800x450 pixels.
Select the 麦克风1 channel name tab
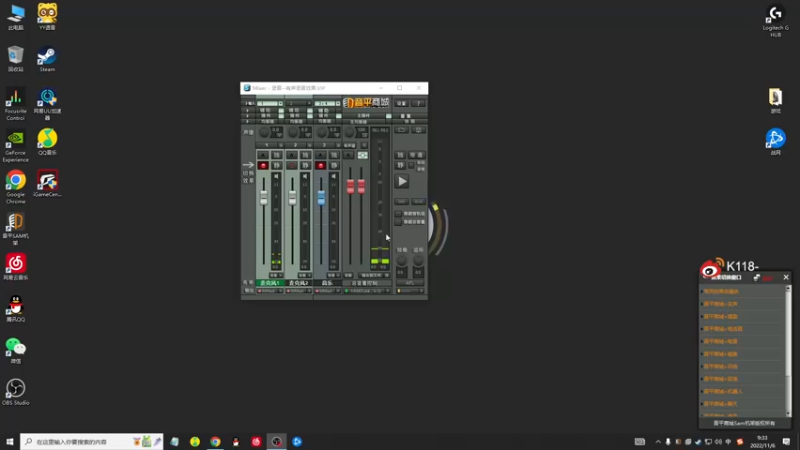tap(270, 283)
